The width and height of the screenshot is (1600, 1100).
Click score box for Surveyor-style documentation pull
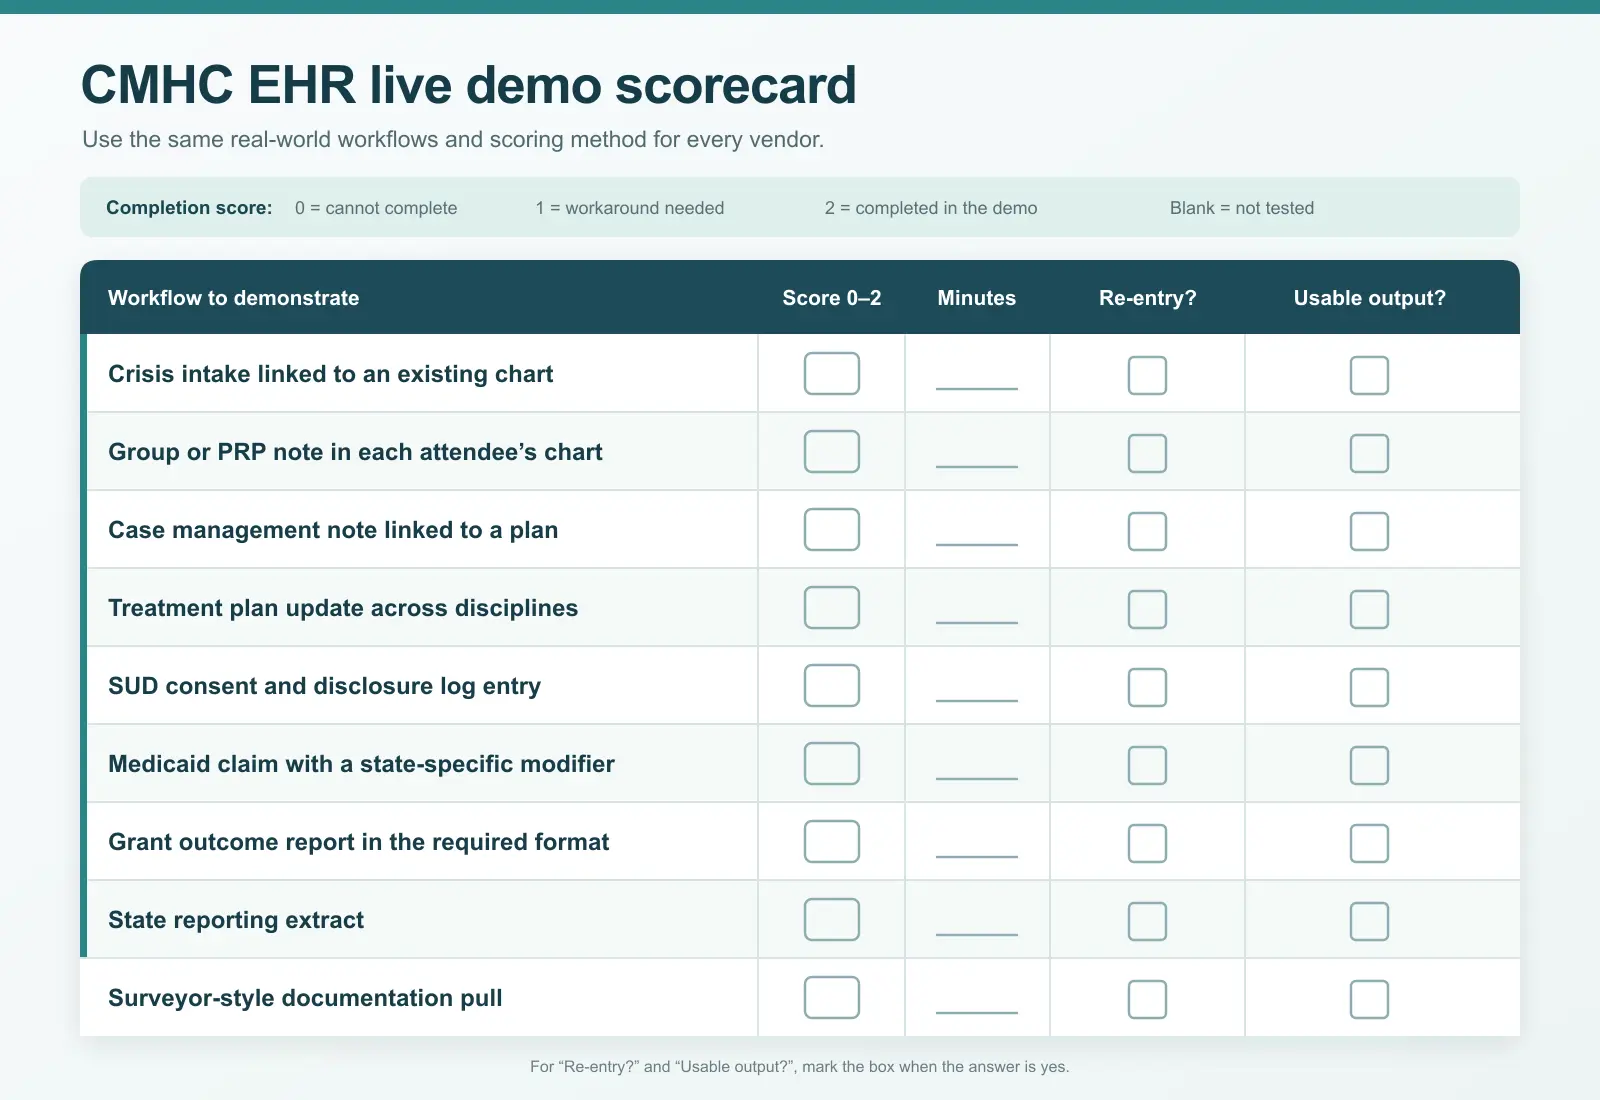[832, 997]
